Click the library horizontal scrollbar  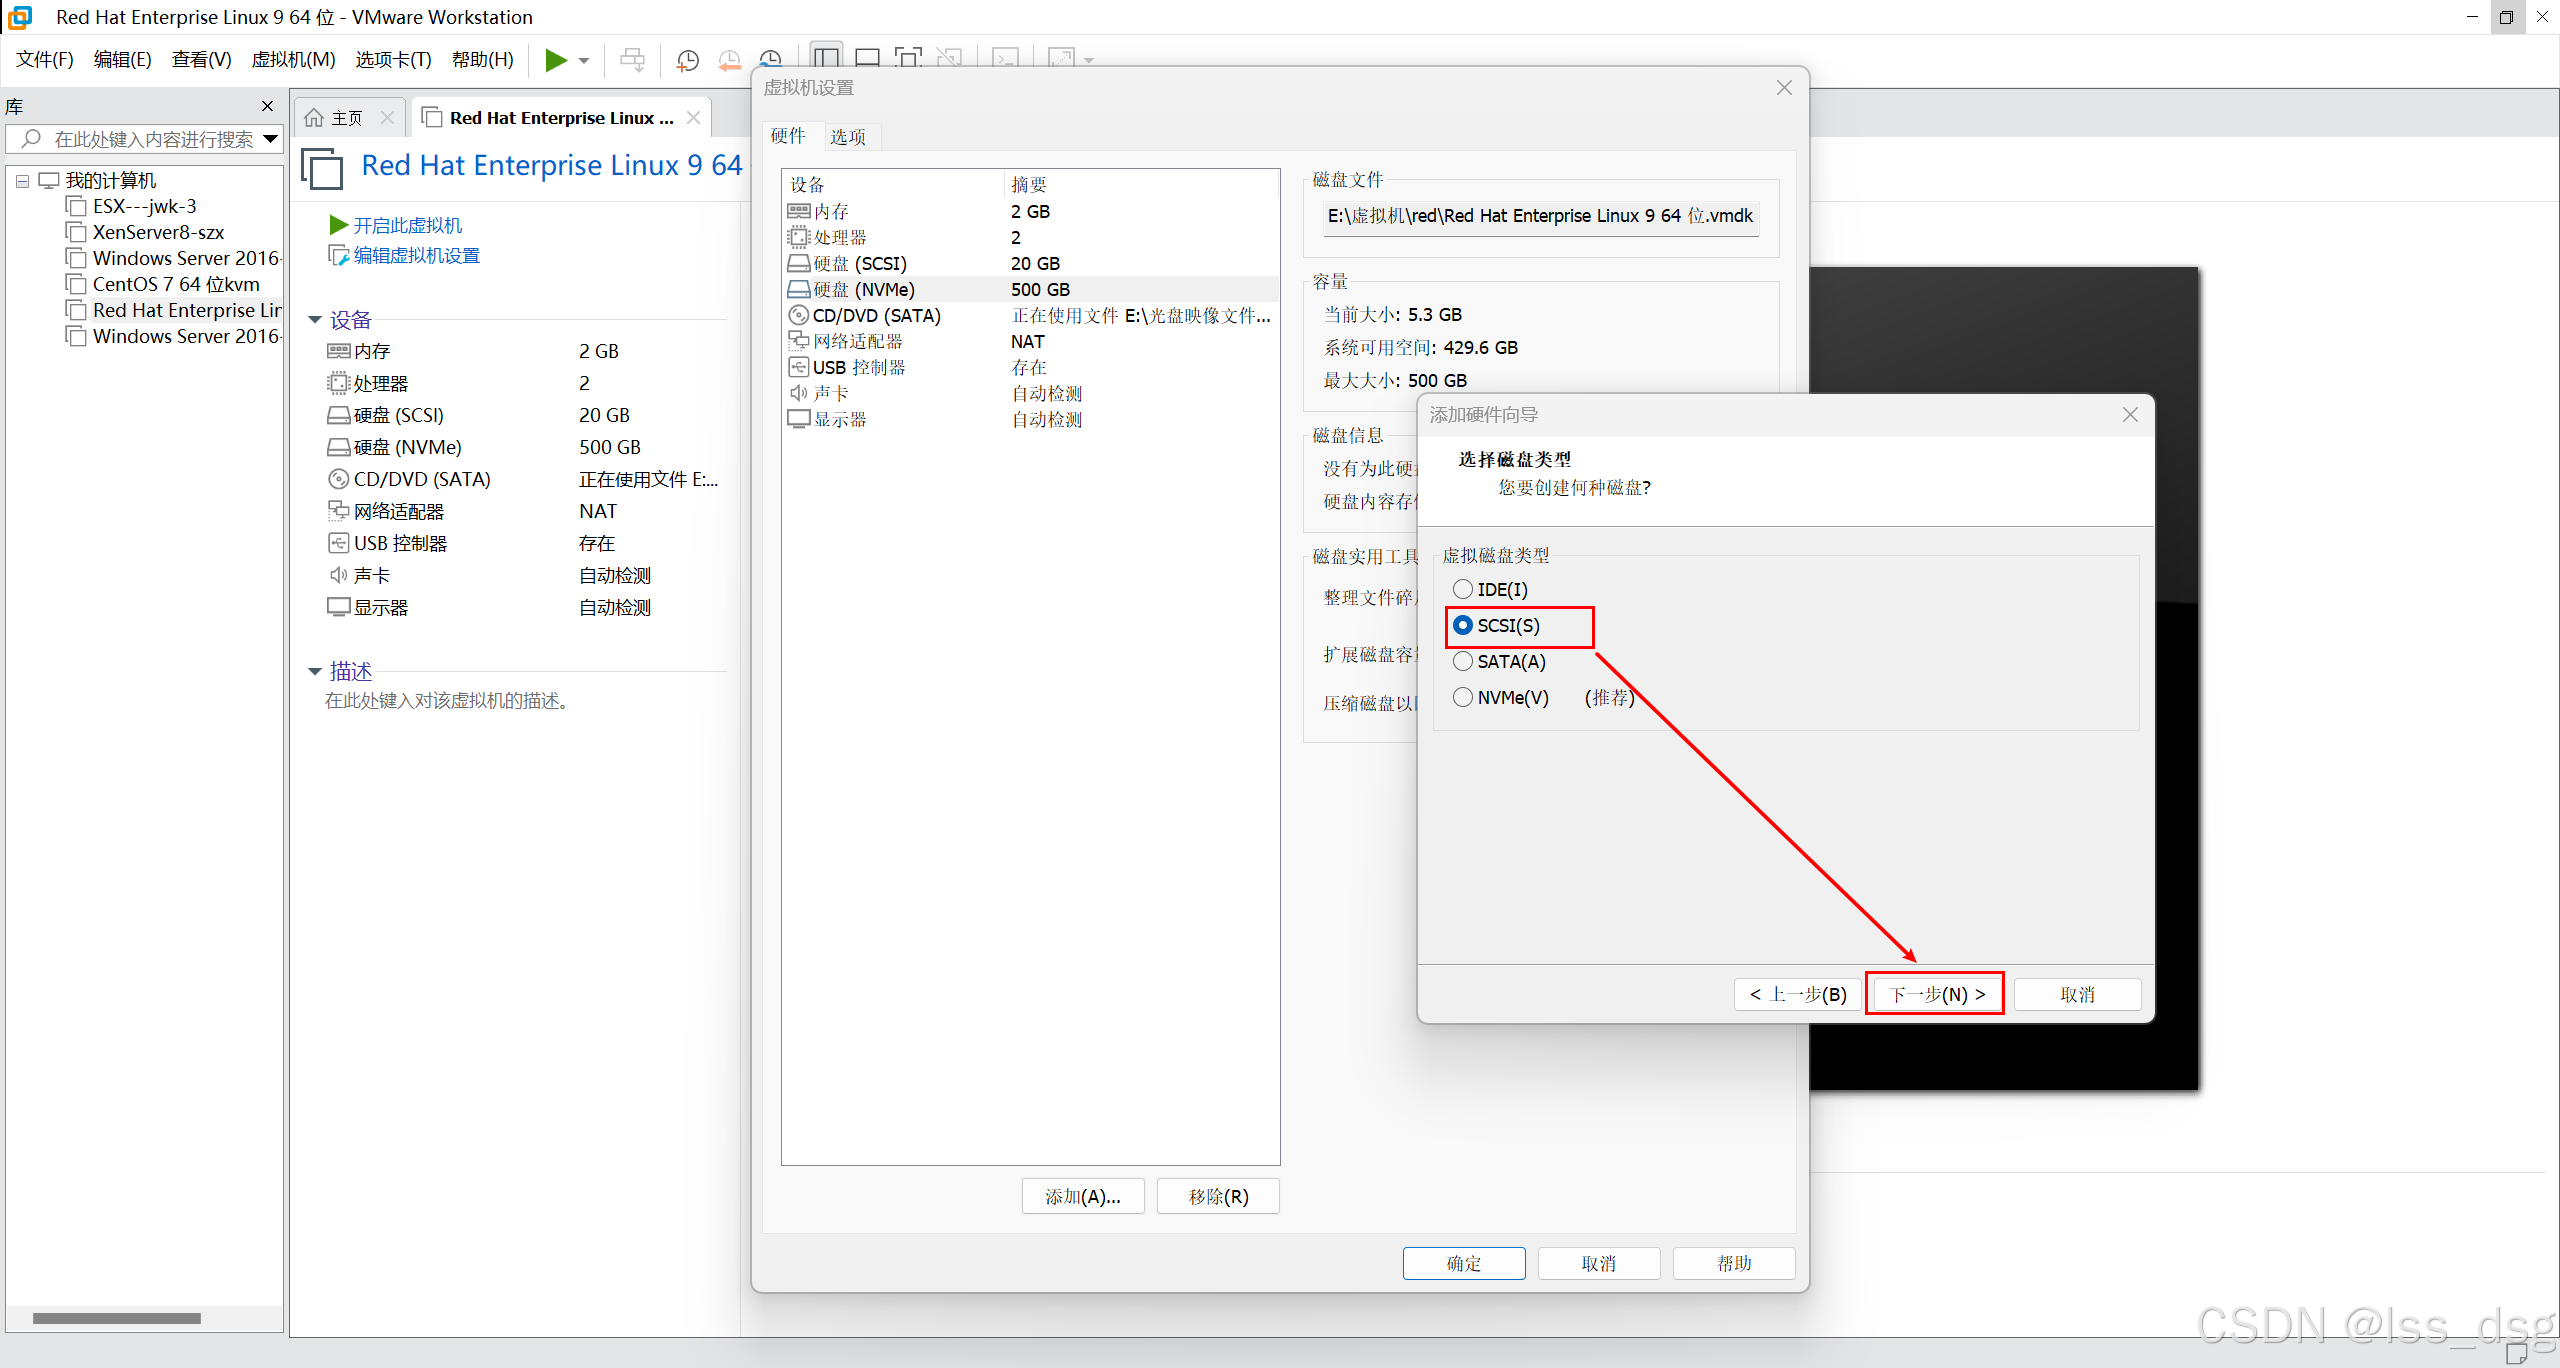(116, 1318)
